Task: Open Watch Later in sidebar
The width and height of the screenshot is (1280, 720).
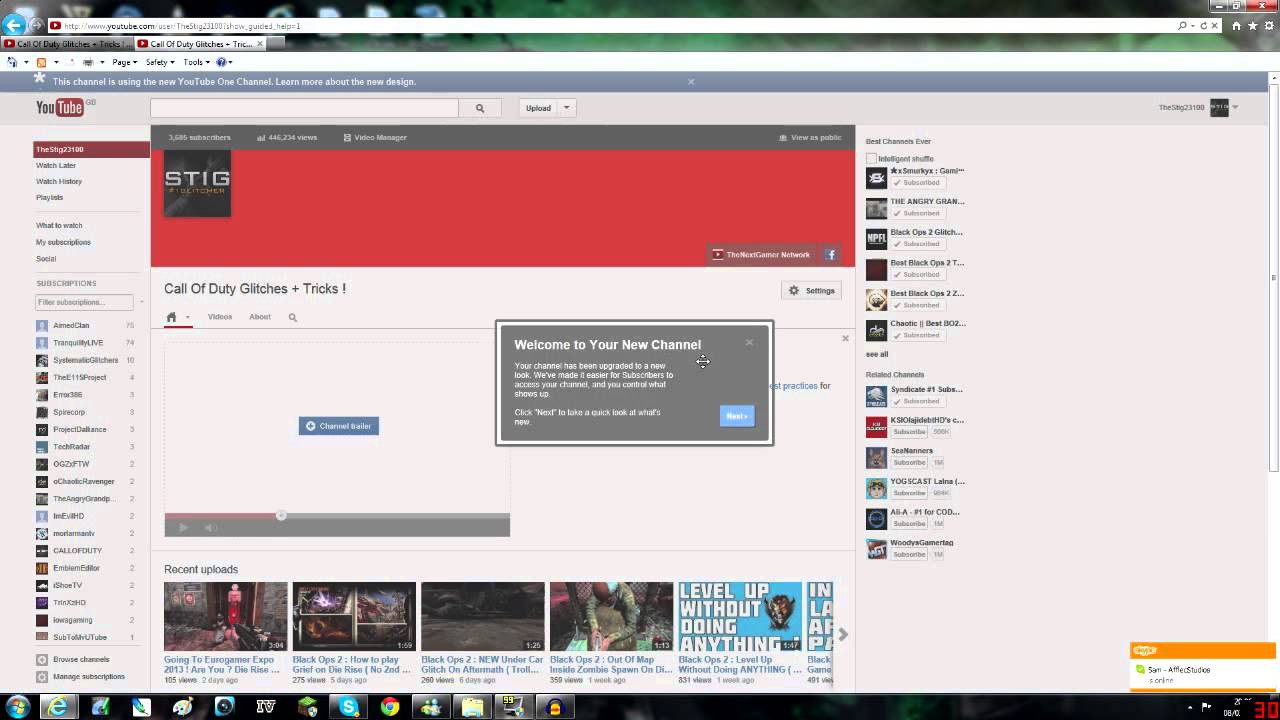Action: (56, 165)
